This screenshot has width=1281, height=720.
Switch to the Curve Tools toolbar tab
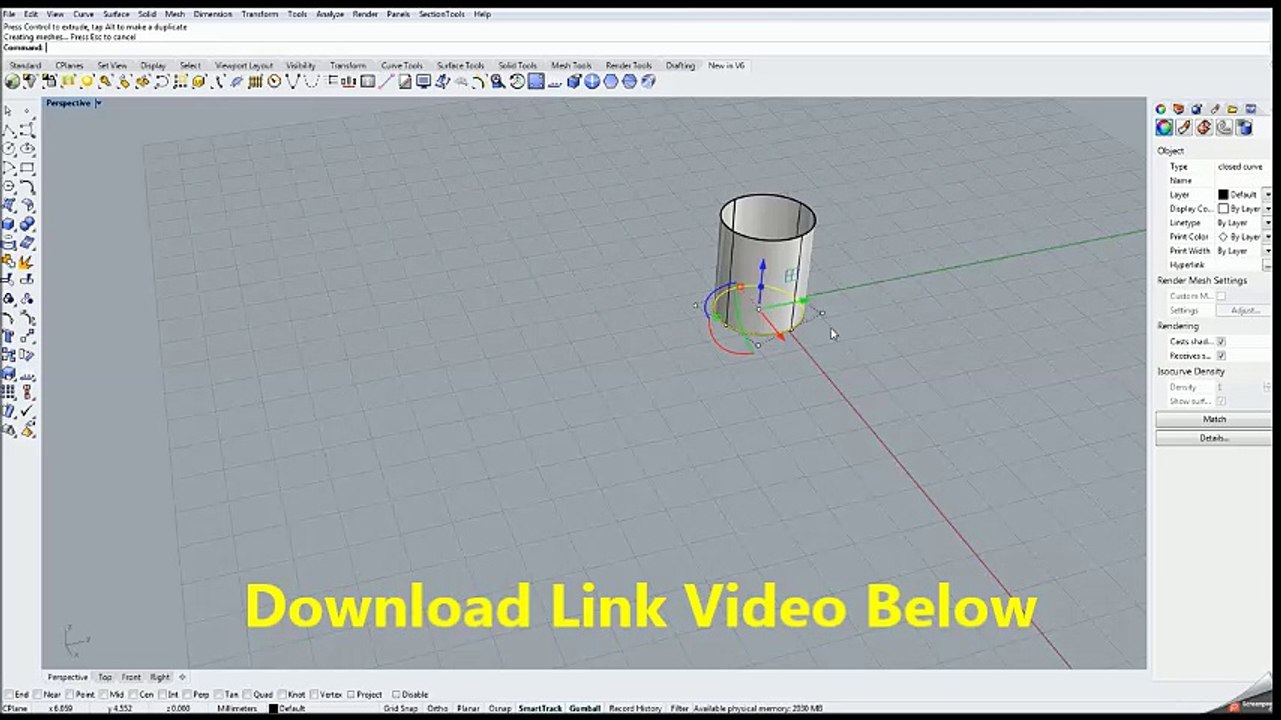pos(401,66)
